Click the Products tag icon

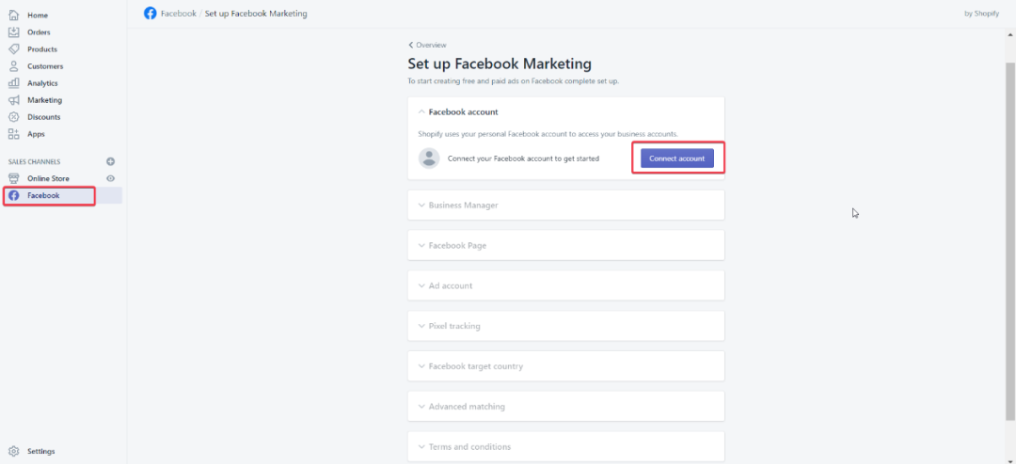[x=14, y=49]
